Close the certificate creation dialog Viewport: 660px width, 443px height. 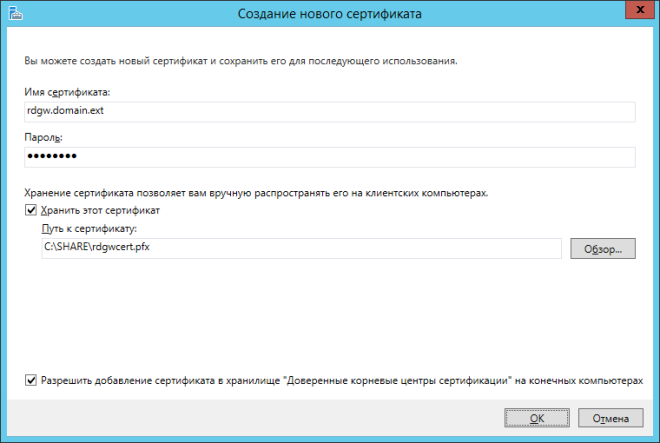637,11
